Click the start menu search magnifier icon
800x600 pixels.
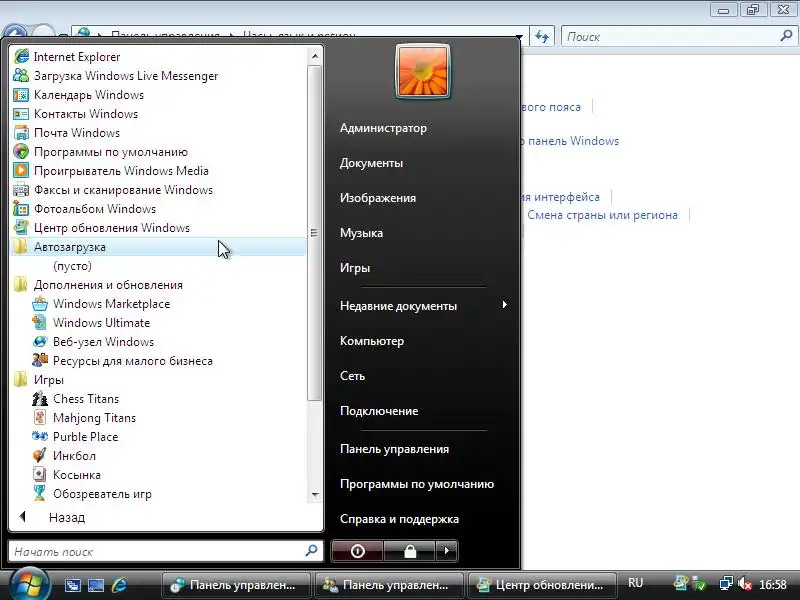pyautogui.click(x=312, y=551)
